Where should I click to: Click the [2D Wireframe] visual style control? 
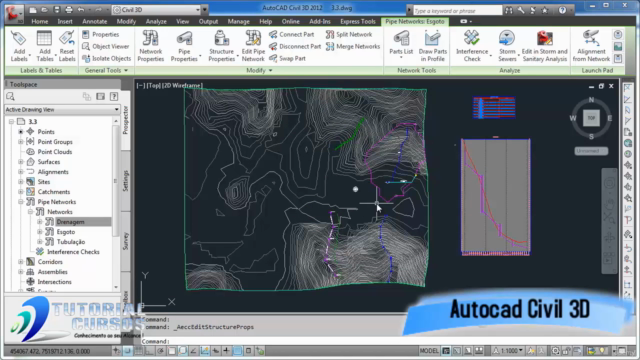pos(182,85)
